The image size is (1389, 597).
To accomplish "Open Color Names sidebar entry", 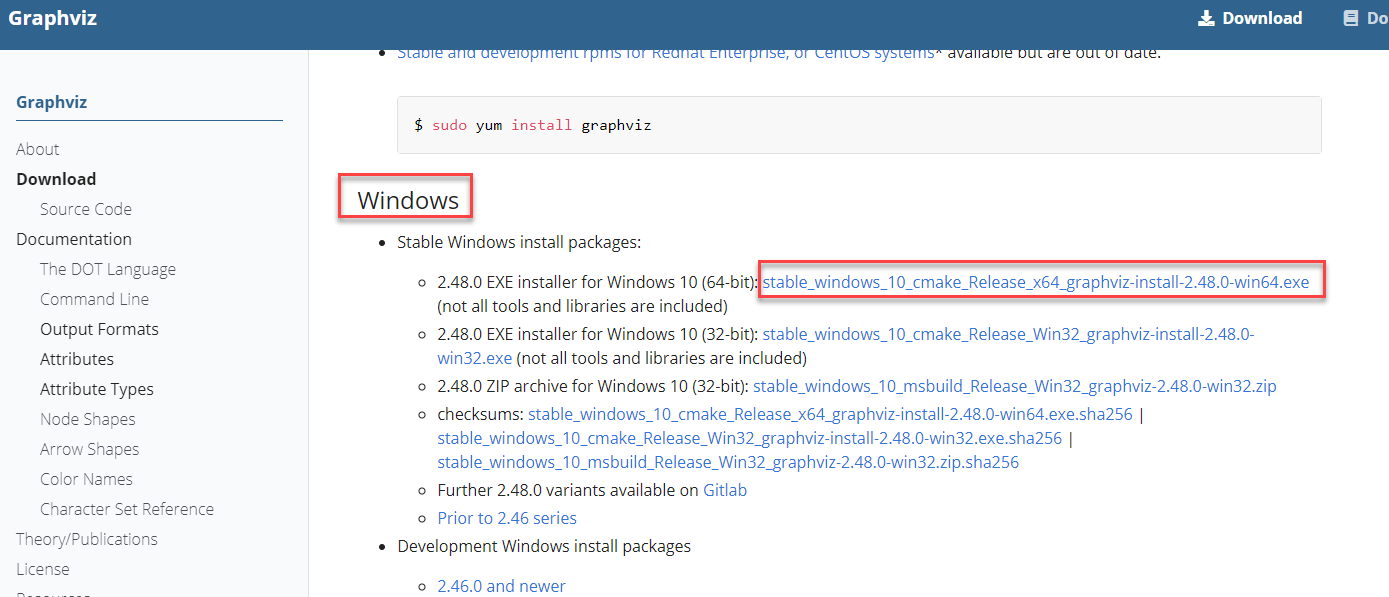I will click(86, 479).
